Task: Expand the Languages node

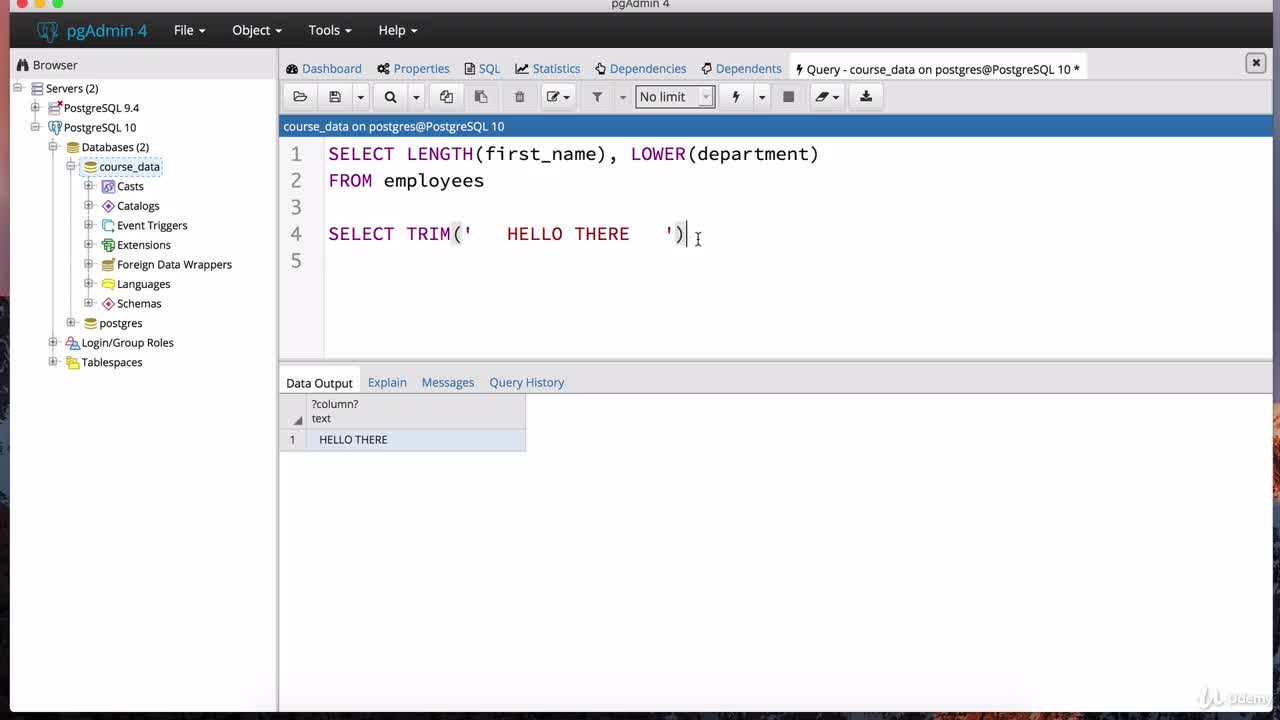Action: point(89,283)
